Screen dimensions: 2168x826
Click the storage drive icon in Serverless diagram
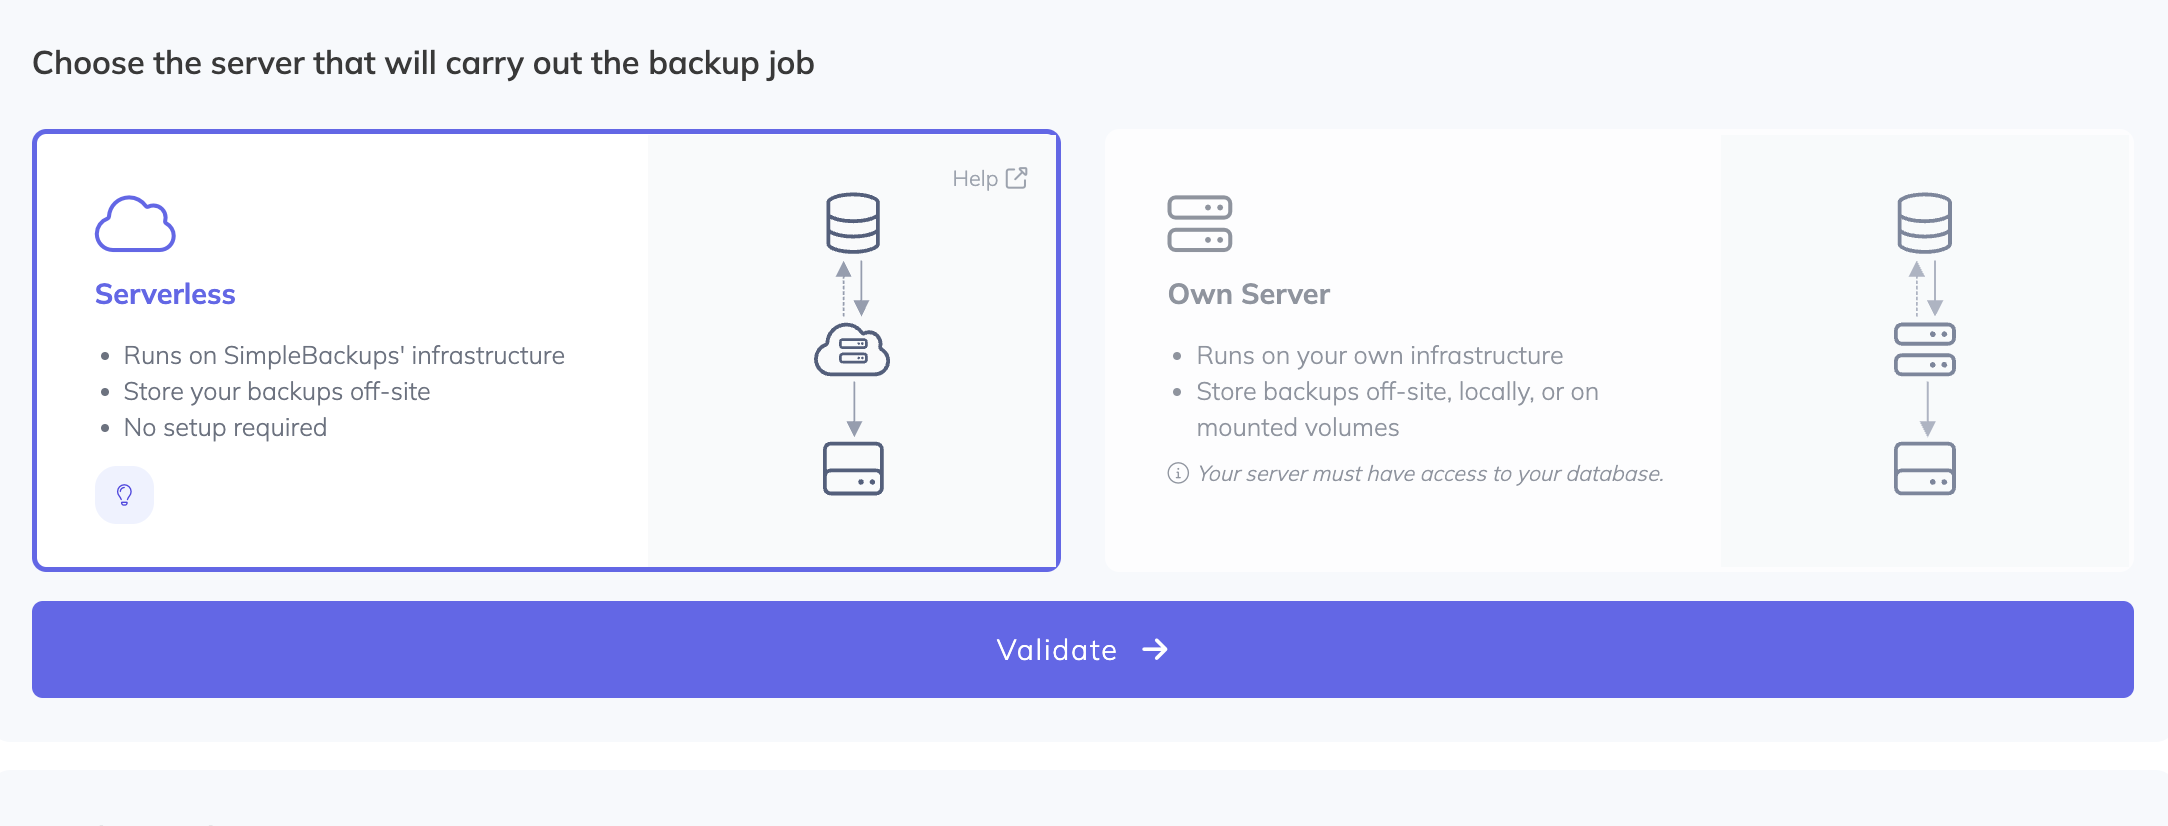853,468
